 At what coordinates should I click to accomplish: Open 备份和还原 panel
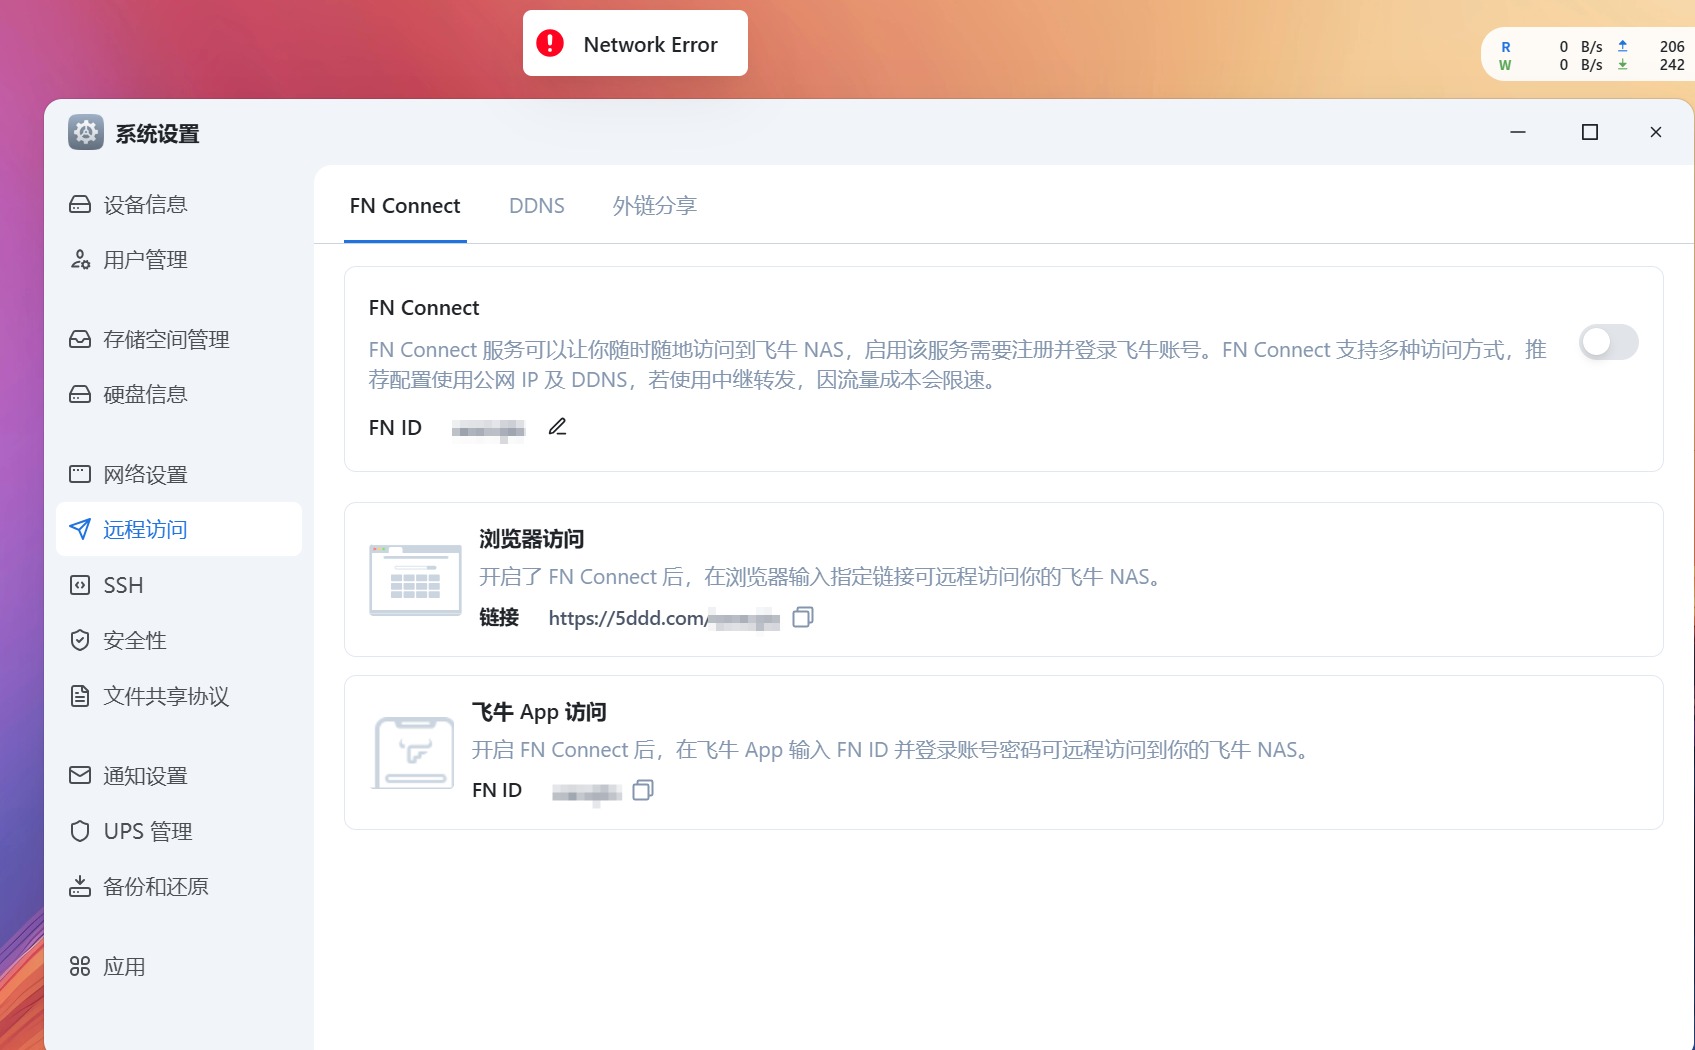155,887
